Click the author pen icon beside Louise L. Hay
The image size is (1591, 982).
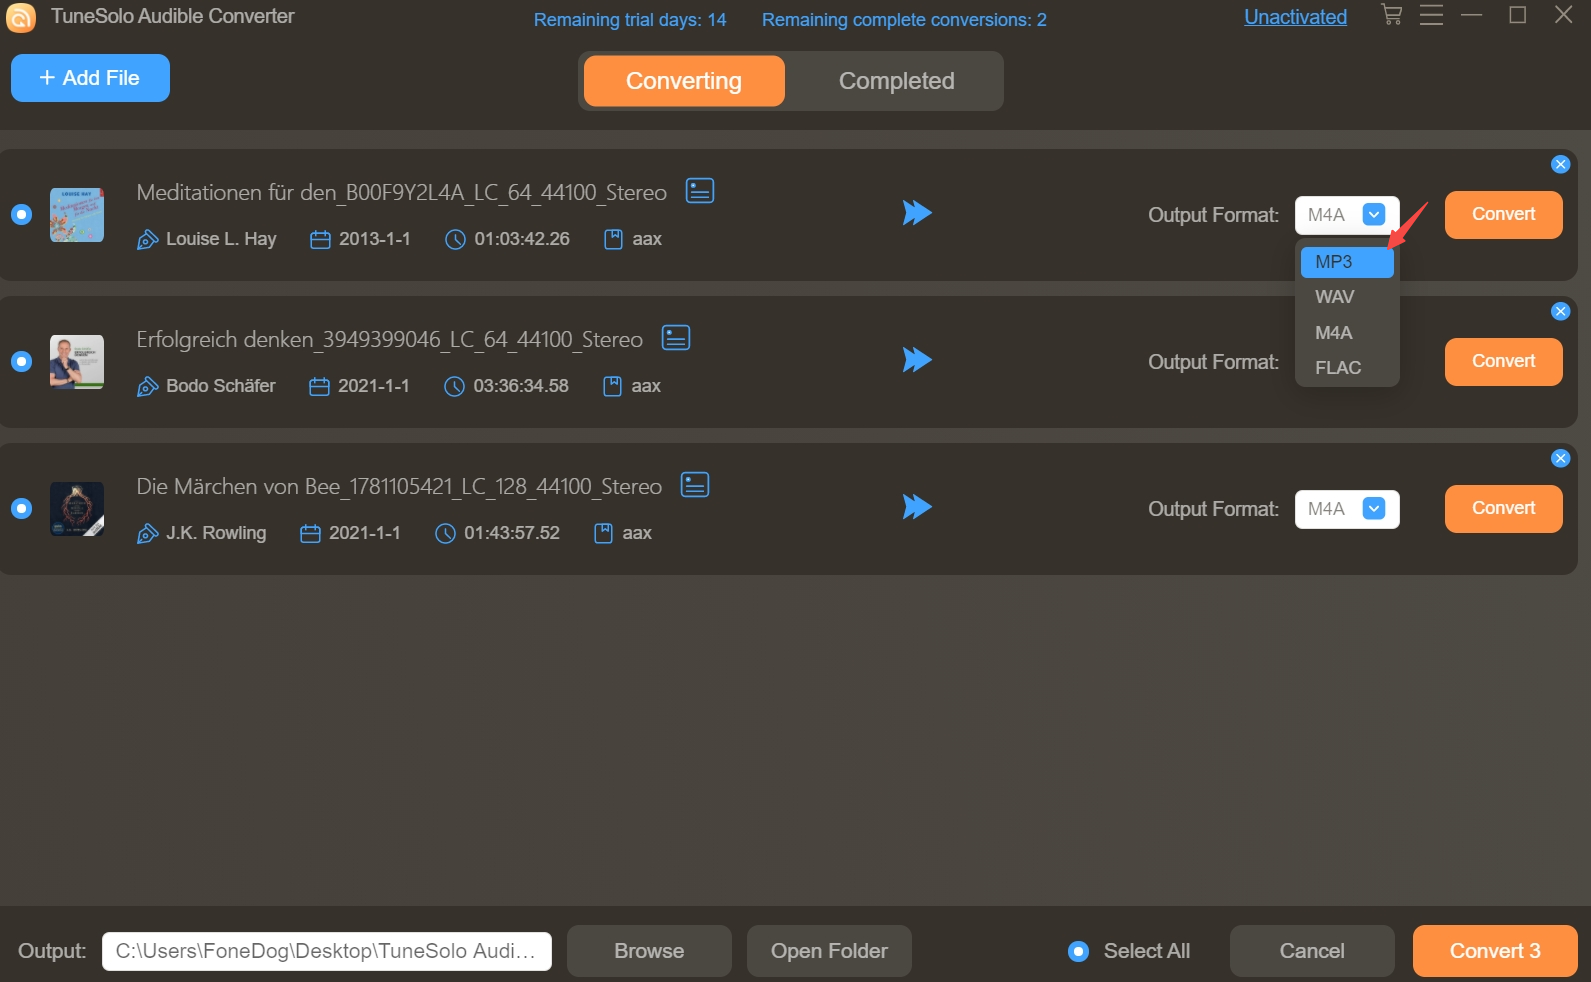[x=148, y=239]
